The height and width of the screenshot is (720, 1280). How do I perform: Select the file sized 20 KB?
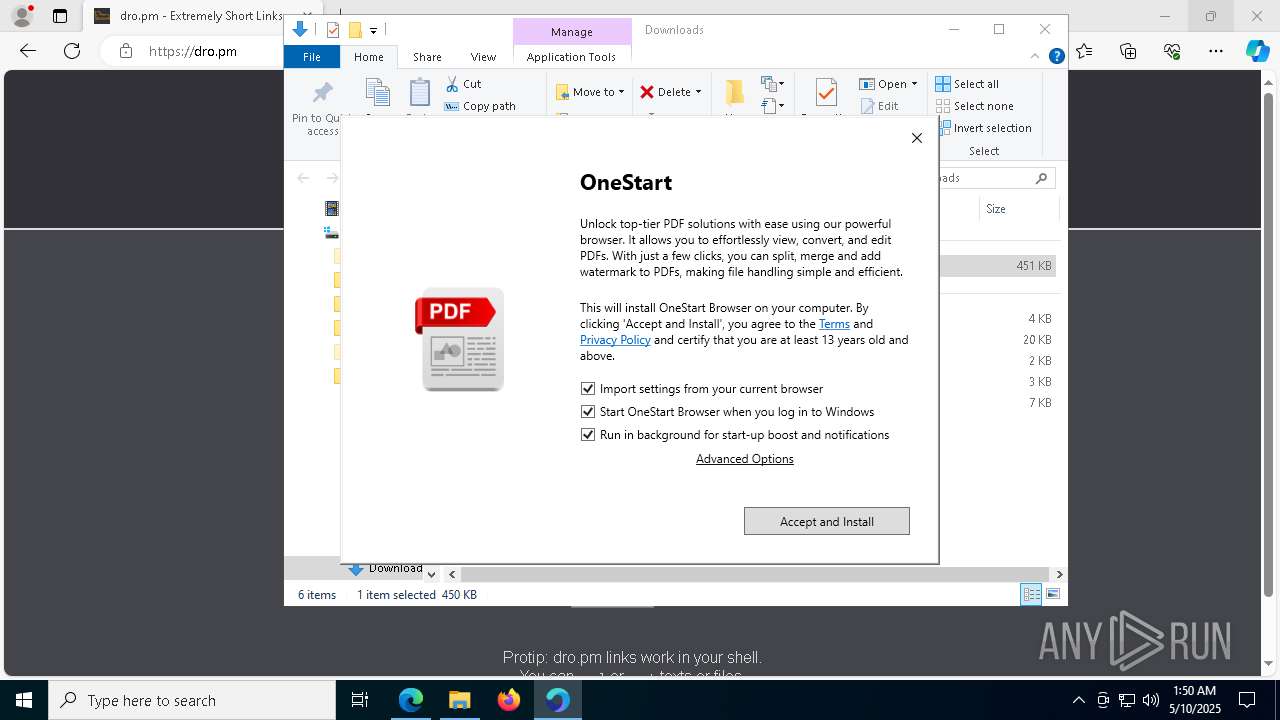coord(998,340)
